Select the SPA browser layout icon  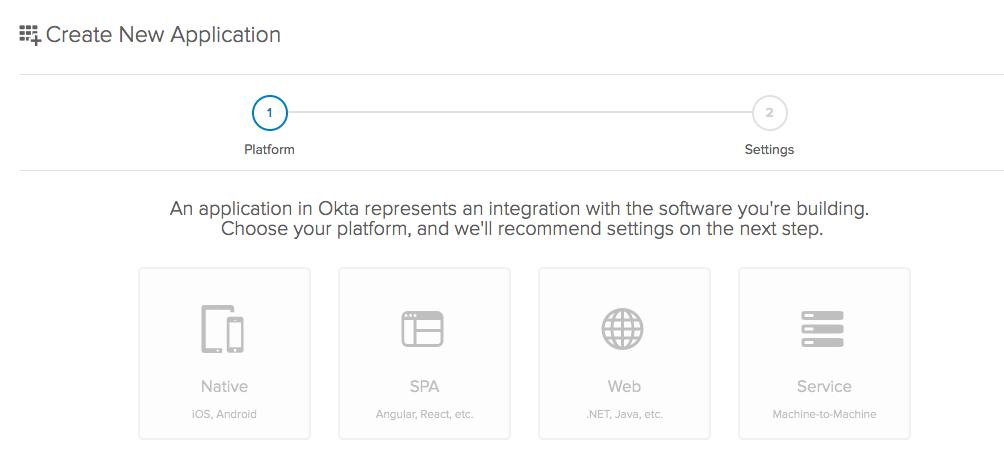point(423,329)
